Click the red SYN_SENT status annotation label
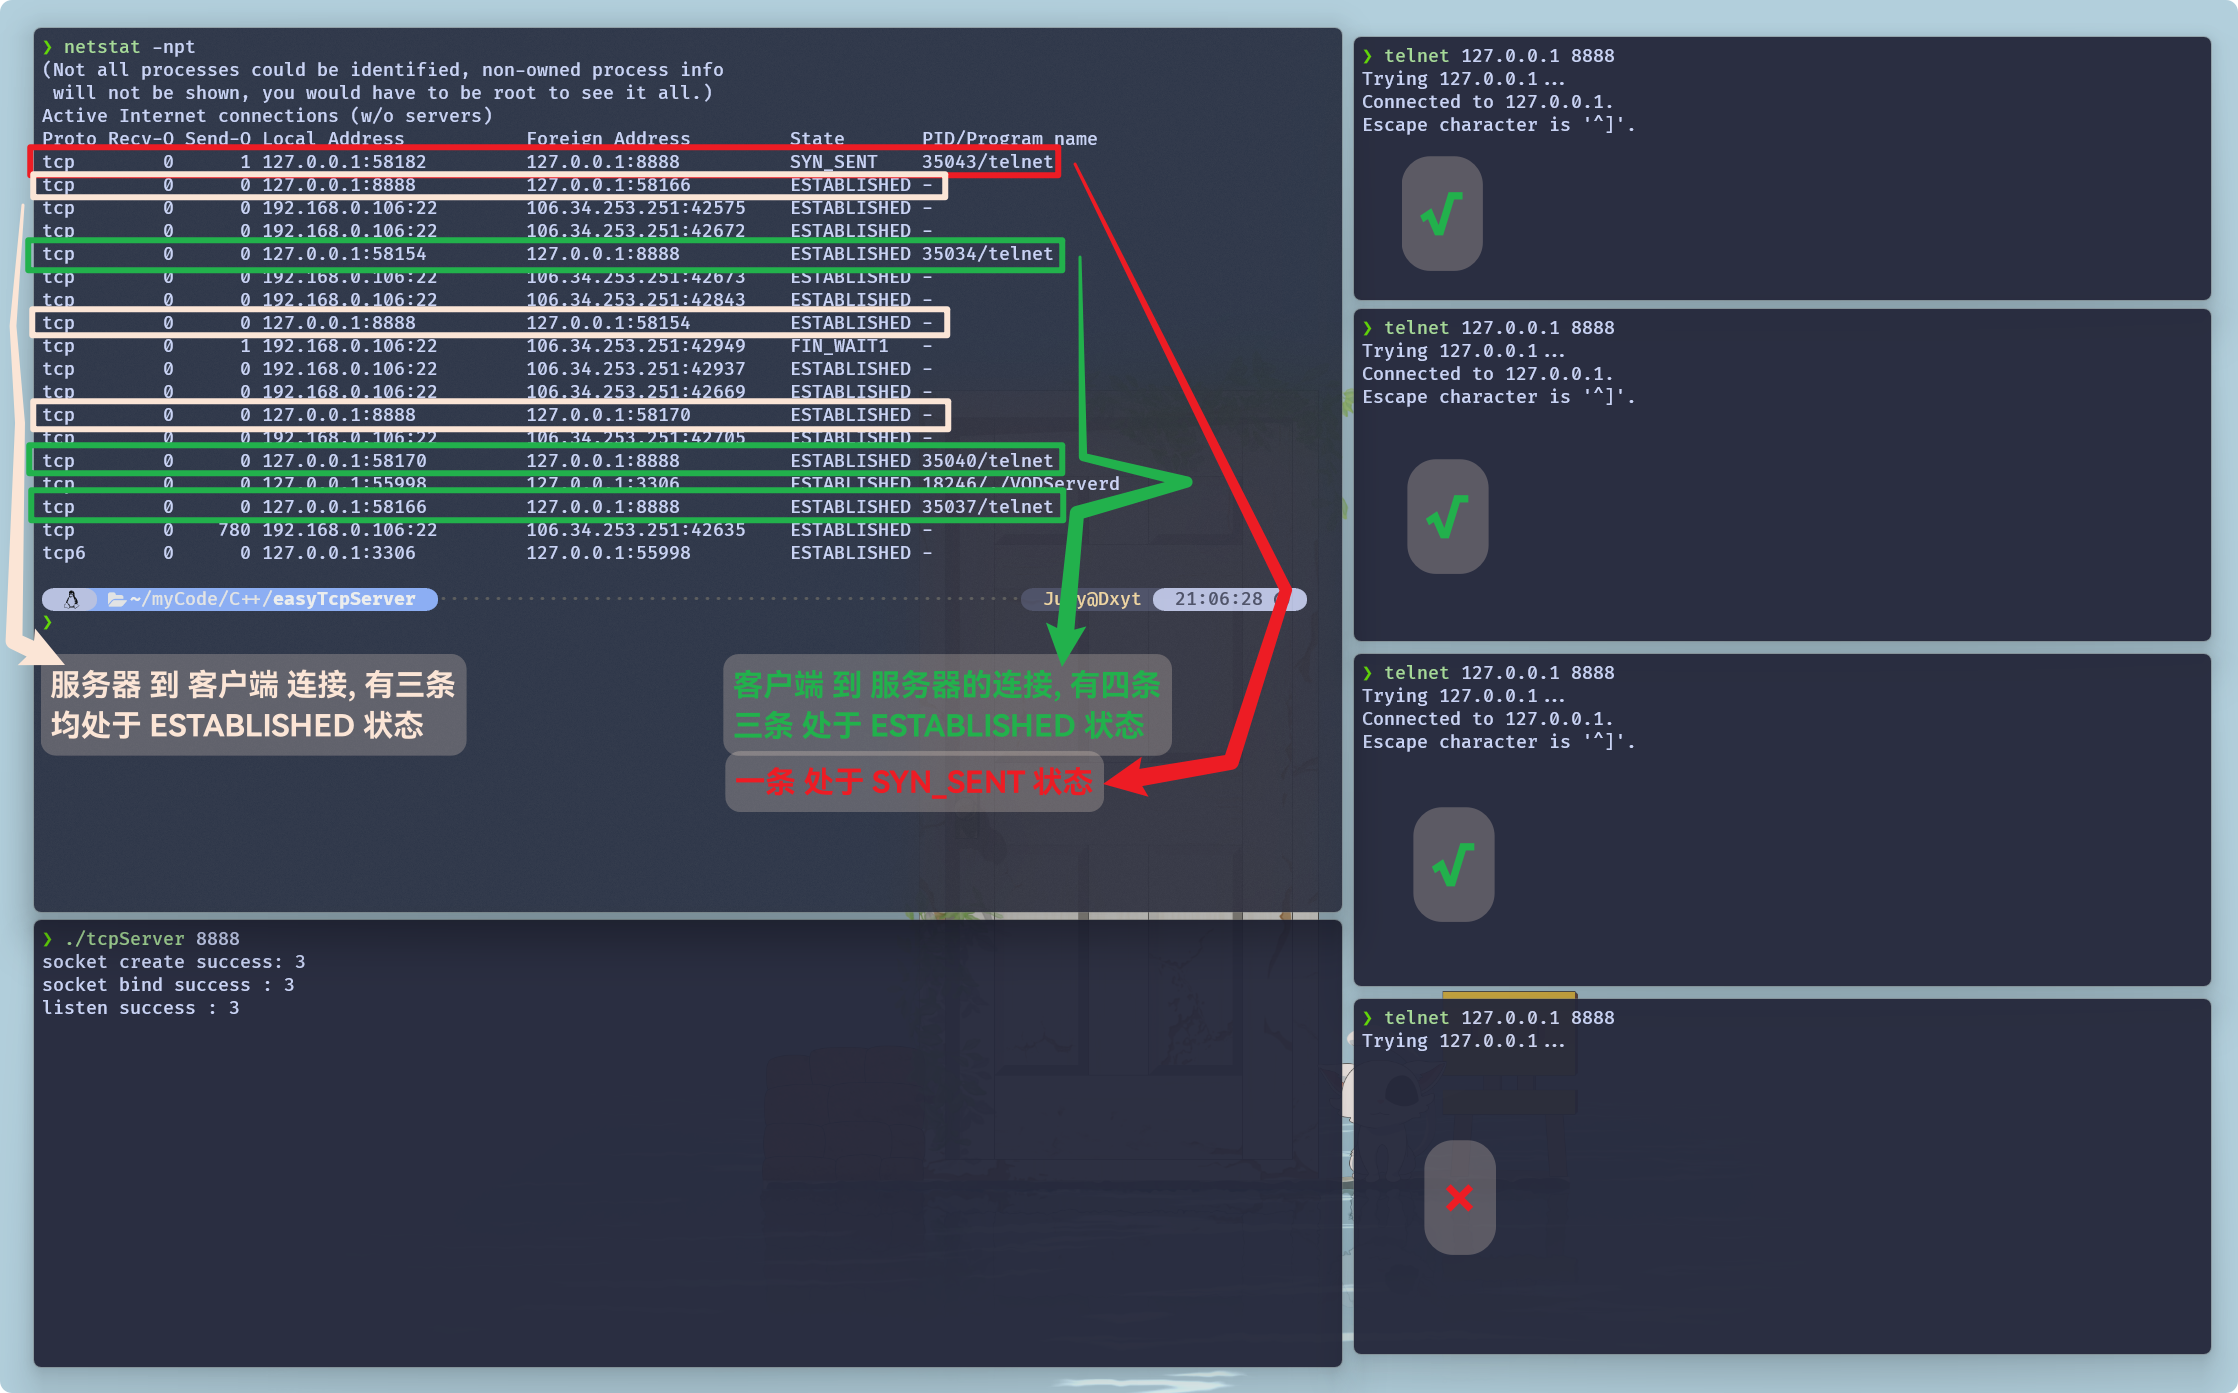This screenshot has height=1393, width=2238. (x=914, y=782)
